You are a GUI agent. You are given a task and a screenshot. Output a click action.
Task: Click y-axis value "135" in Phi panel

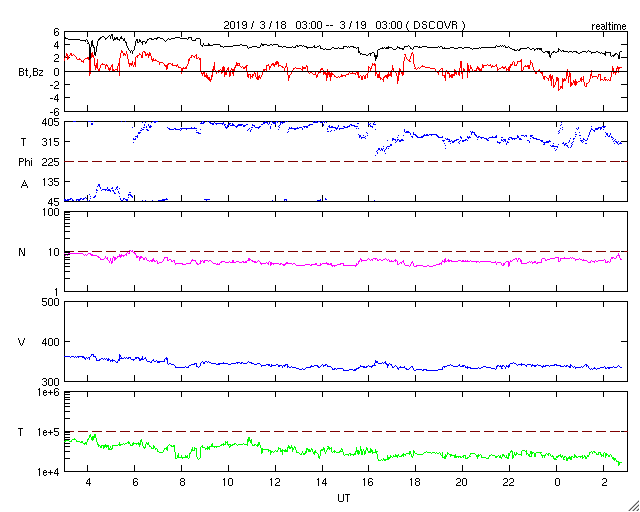pyautogui.click(x=52, y=182)
